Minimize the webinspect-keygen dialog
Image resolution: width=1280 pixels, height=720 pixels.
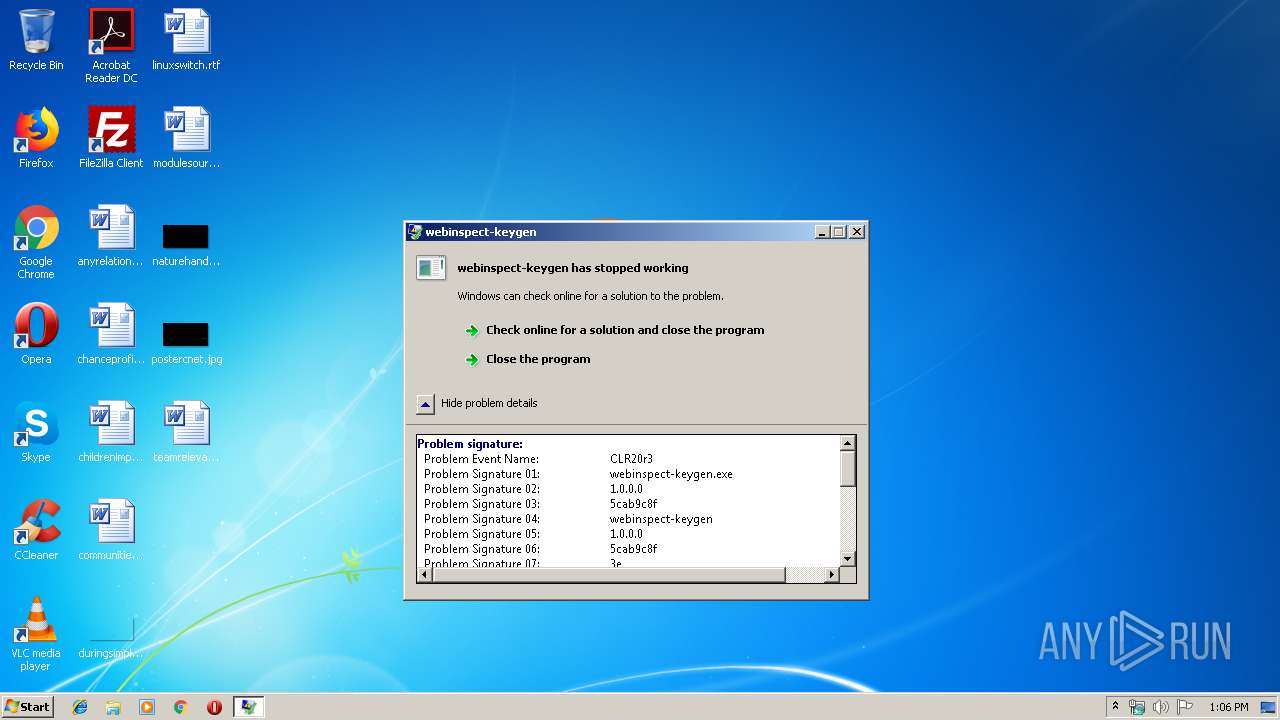(x=822, y=232)
